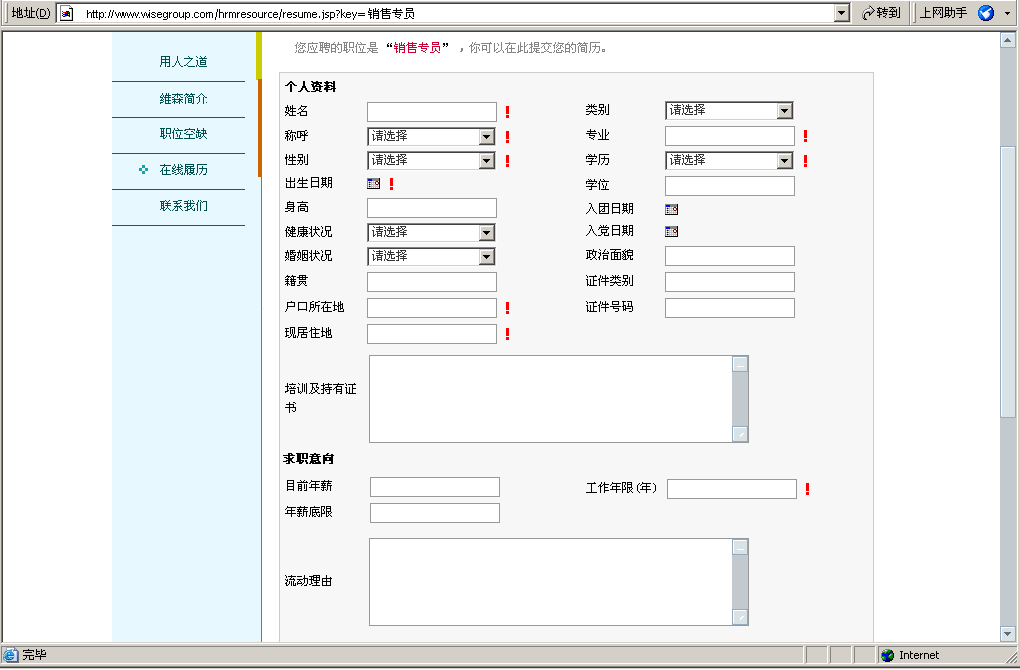Open the 出生日期 calendar picker icon

pos(373,184)
